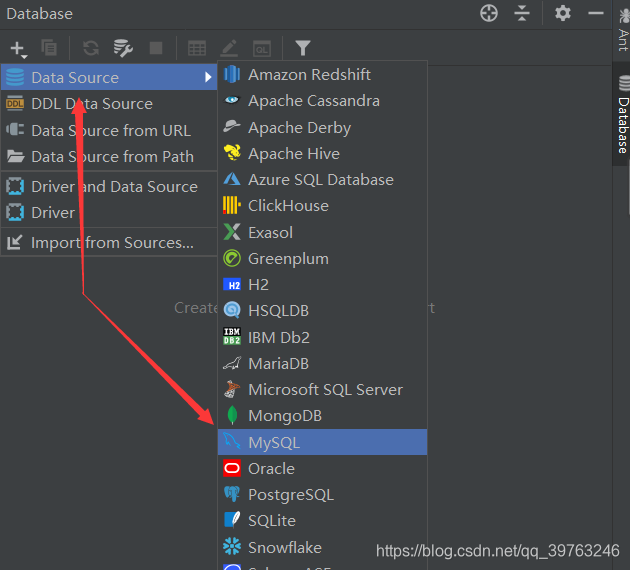Click the IBM Db2 icon
This screenshot has height=570, width=630.
[x=232, y=337]
